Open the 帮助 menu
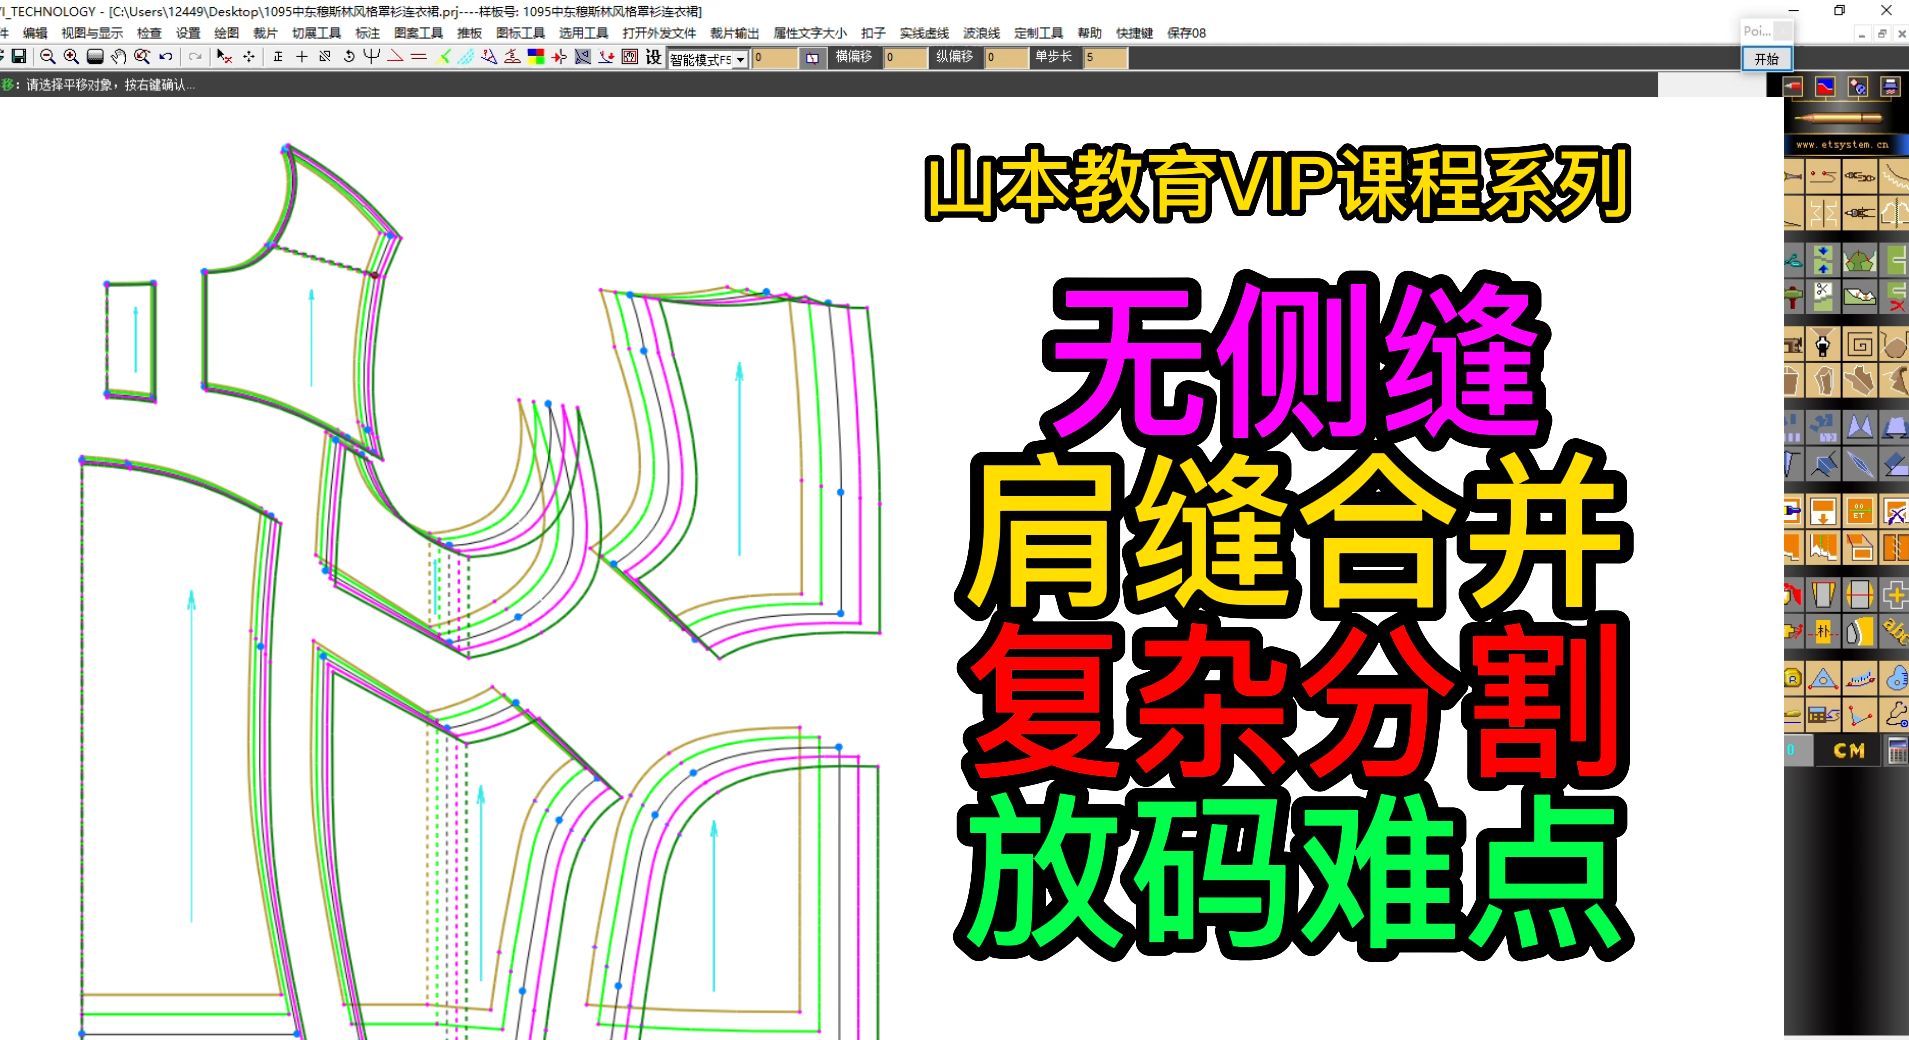Screen dimensions: 1909x1040 point(1089,33)
